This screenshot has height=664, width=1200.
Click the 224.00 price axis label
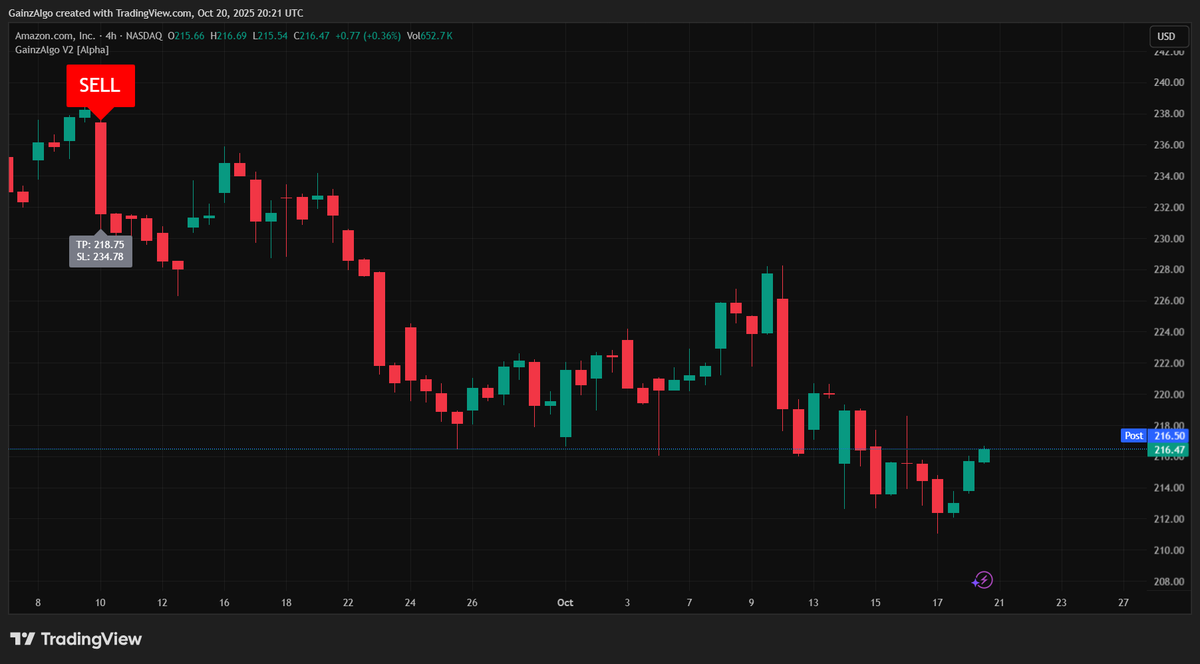tap(1169, 332)
